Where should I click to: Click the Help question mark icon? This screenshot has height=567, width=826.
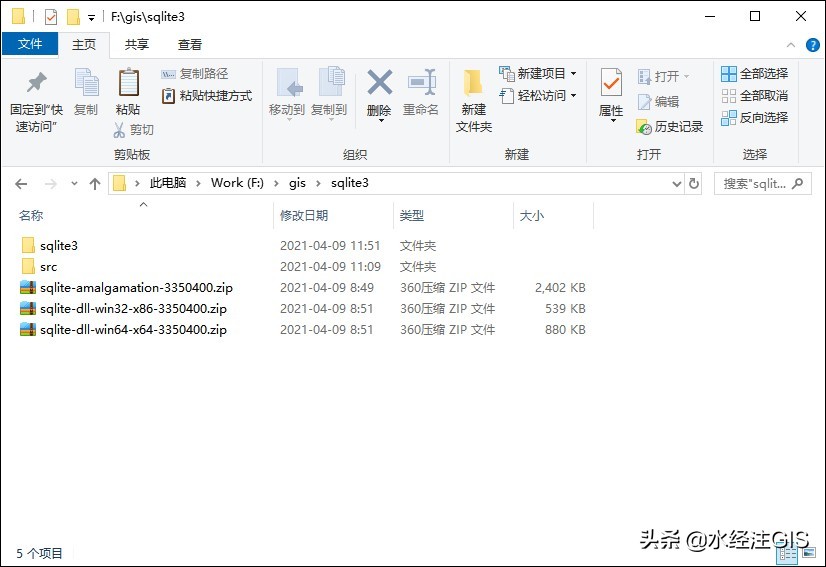click(x=812, y=45)
